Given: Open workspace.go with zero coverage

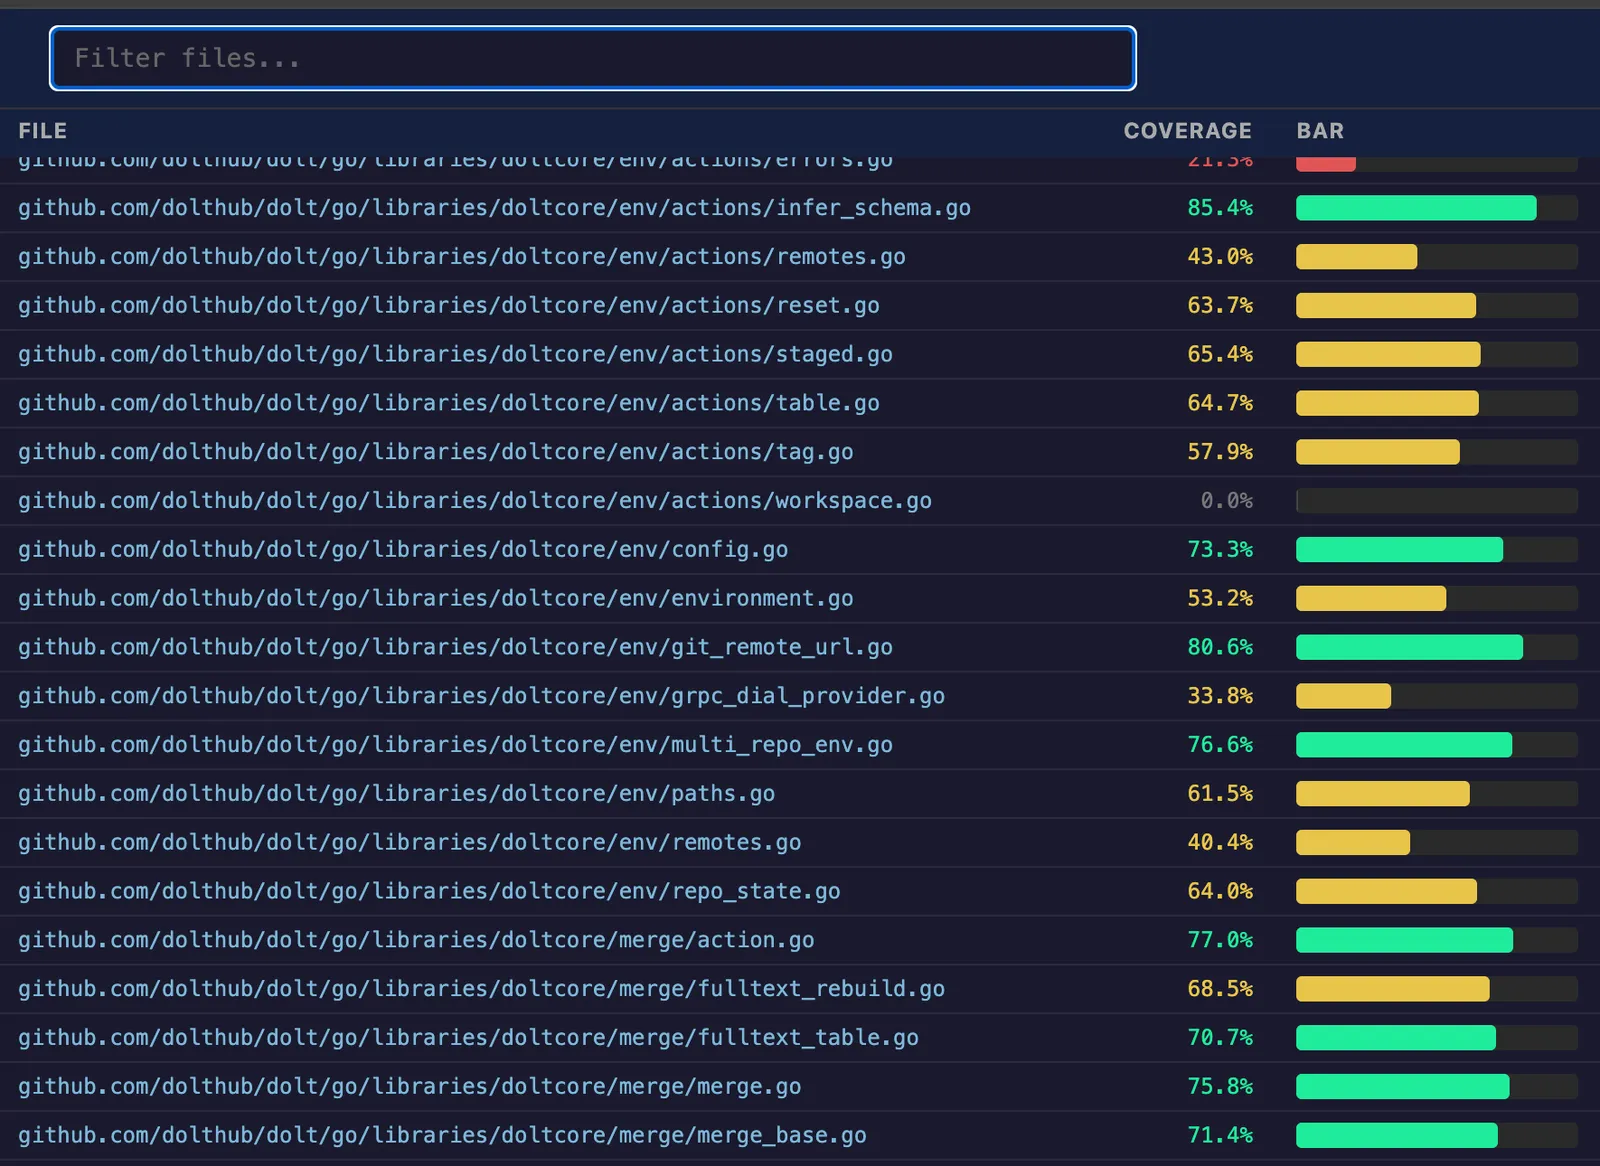Looking at the screenshot, I should click(x=474, y=501).
